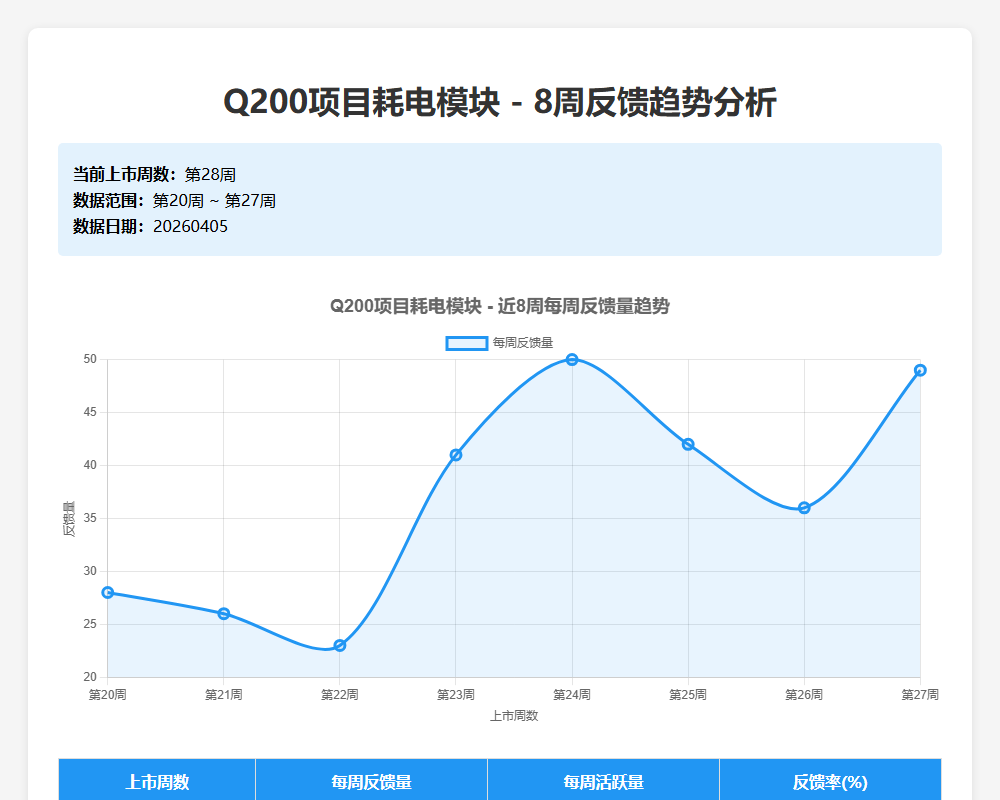Image resolution: width=1000 pixels, height=800 pixels.
Task: Select the 第24周 peak data point
Action: [572, 360]
